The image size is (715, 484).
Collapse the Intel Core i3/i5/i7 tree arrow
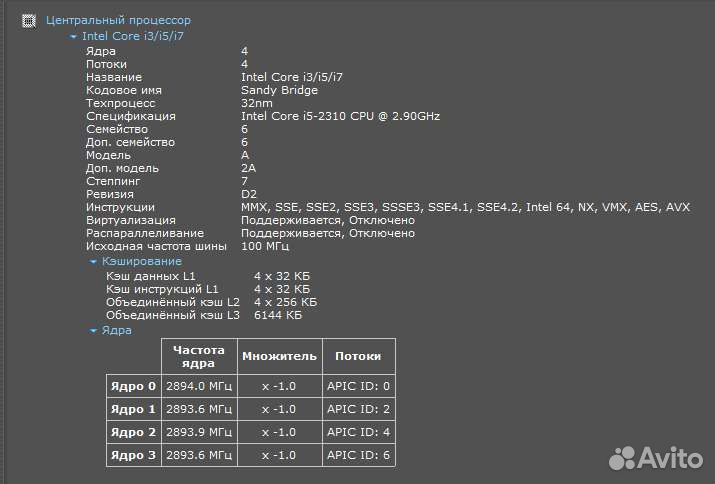73,36
